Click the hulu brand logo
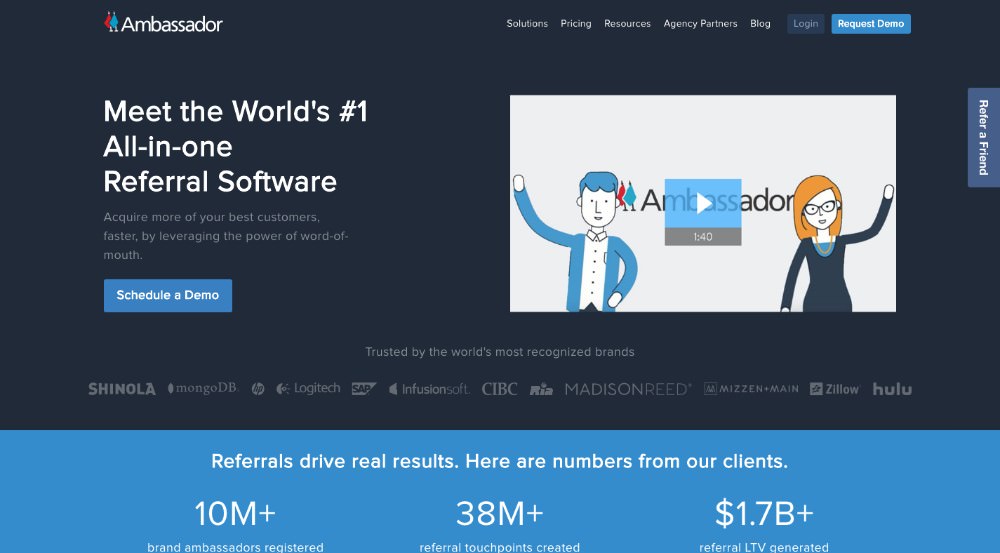This screenshot has height=553, width=1000. pos(892,389)
